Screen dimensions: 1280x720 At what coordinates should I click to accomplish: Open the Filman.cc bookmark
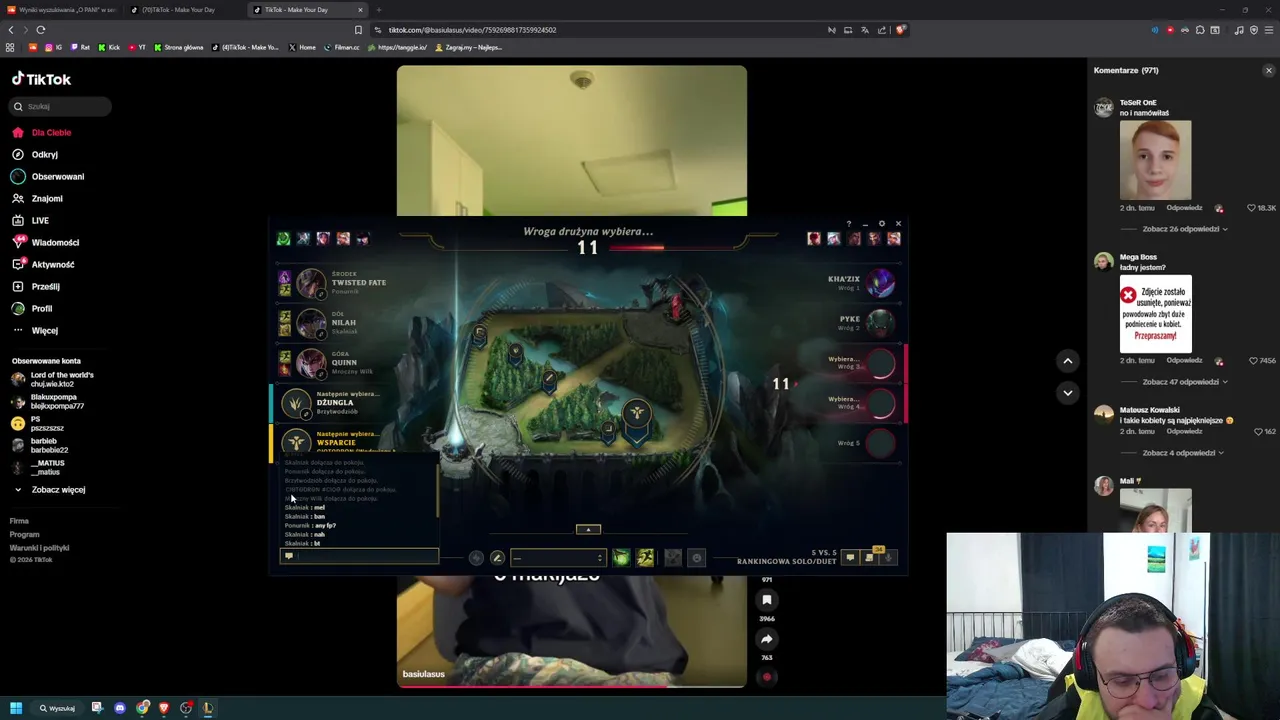342,47
